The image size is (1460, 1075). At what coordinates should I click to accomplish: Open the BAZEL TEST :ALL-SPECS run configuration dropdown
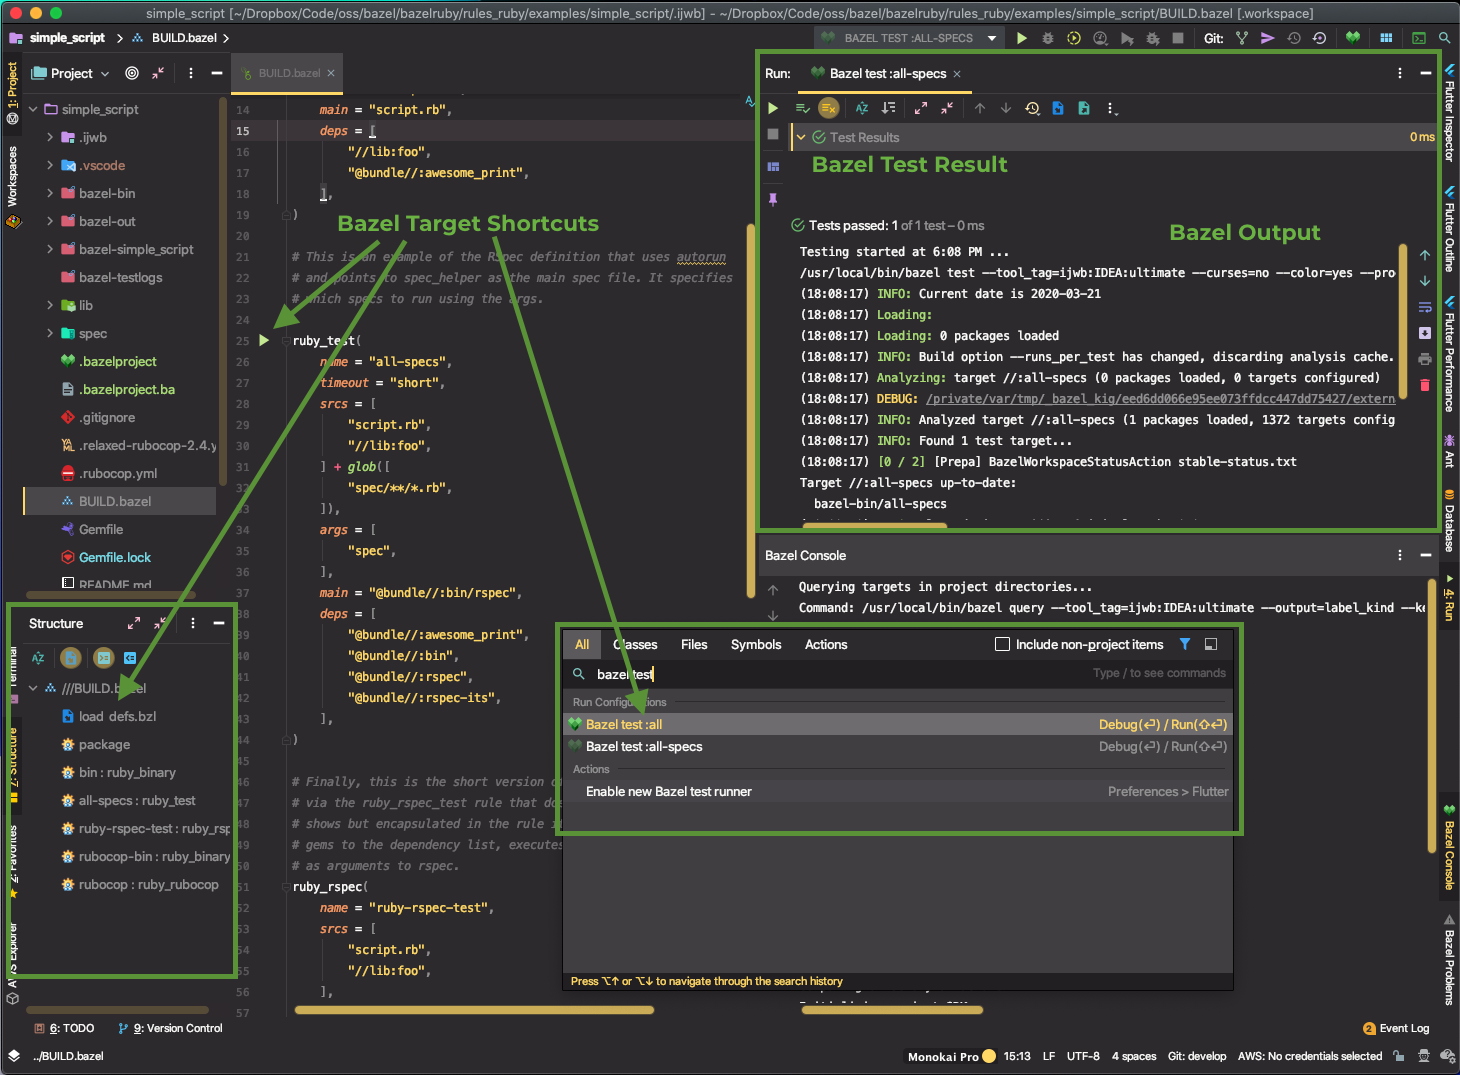point(994,37)
